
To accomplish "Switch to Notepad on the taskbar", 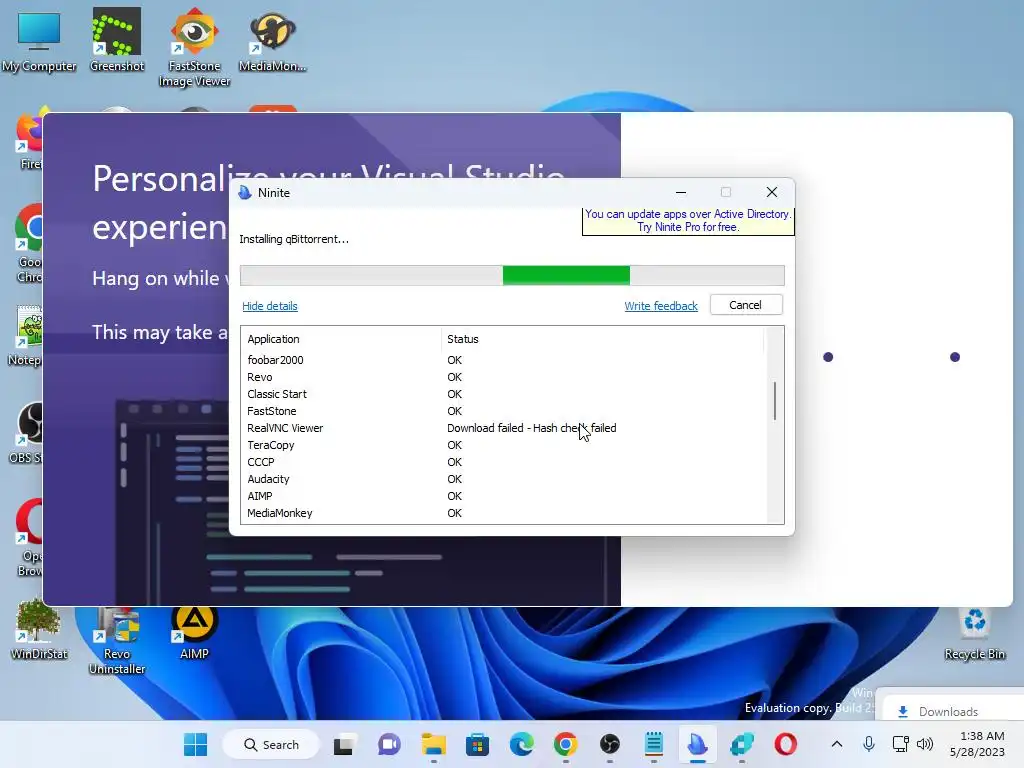I will (x=654, y=744).
